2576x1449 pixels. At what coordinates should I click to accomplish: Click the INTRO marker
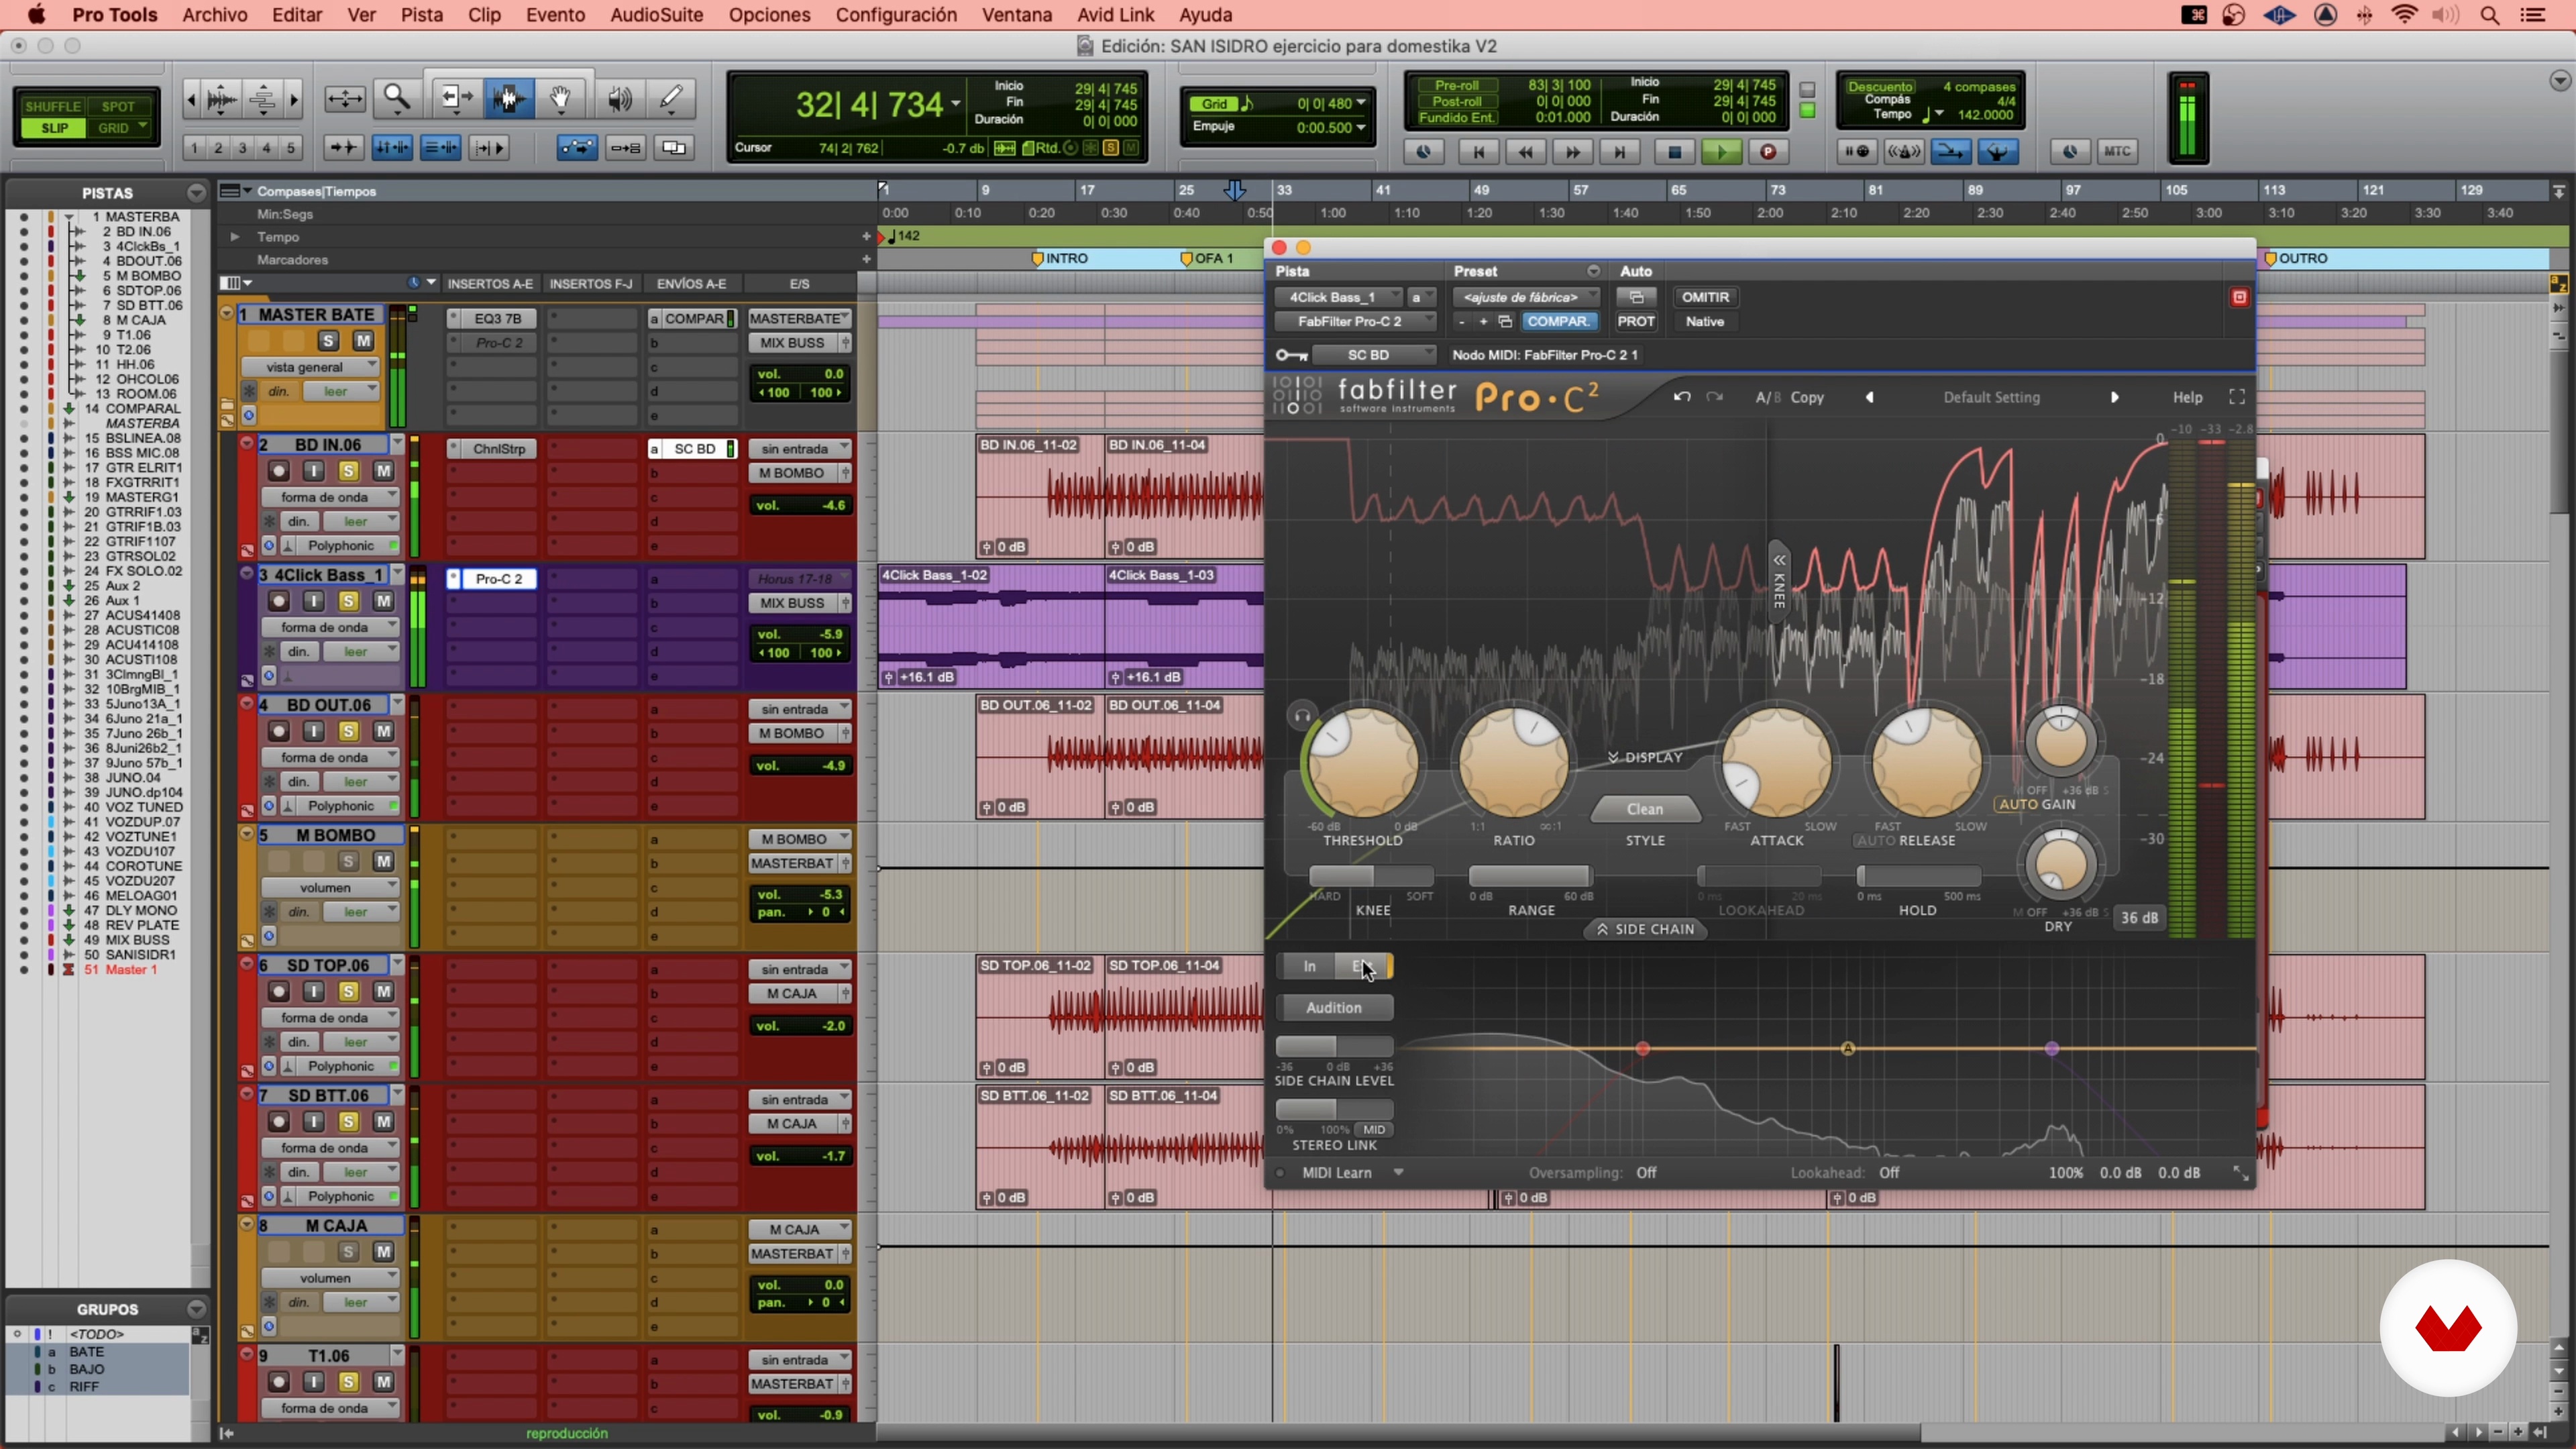[1059, 258]
